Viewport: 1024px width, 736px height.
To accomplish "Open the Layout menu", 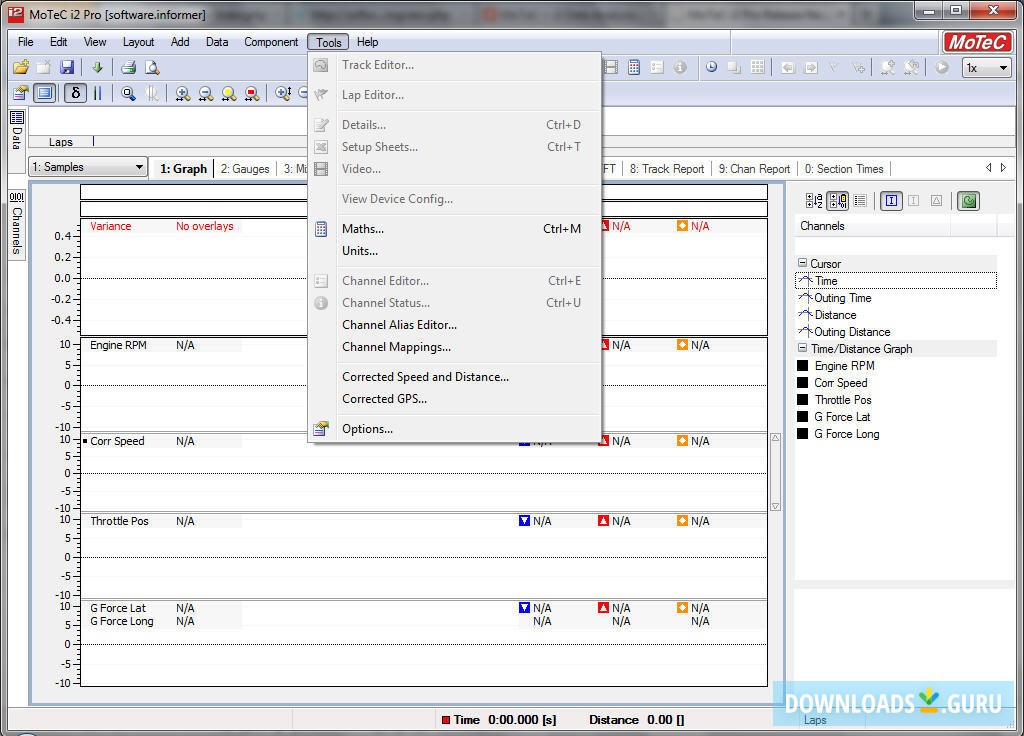I will (x=138, y=42).
